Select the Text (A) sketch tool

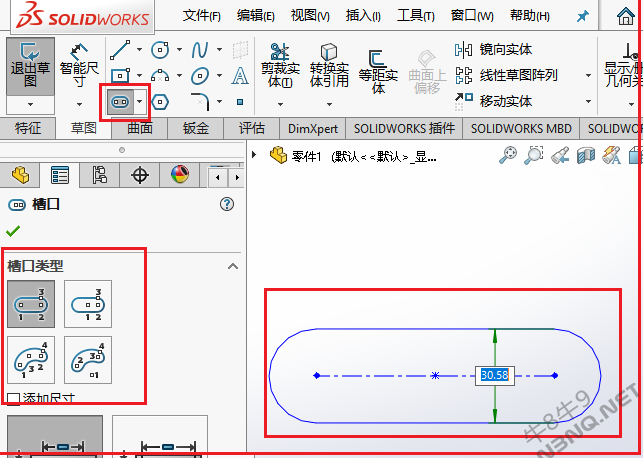coord(240,76)
